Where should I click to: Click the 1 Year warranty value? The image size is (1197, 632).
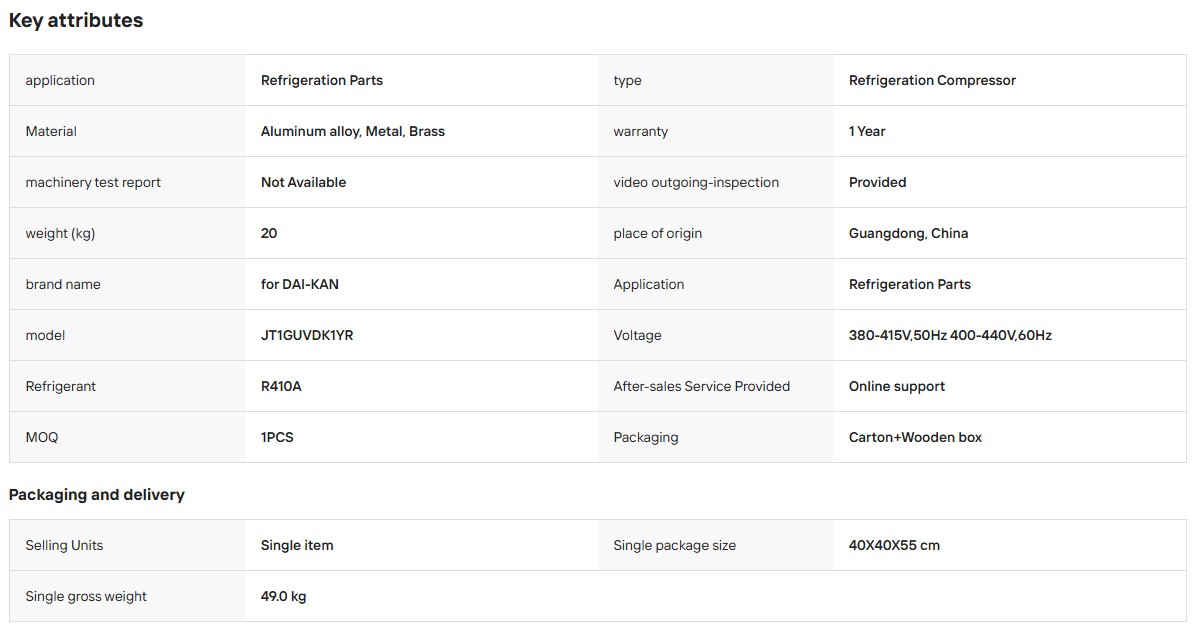tap(867, 131)
